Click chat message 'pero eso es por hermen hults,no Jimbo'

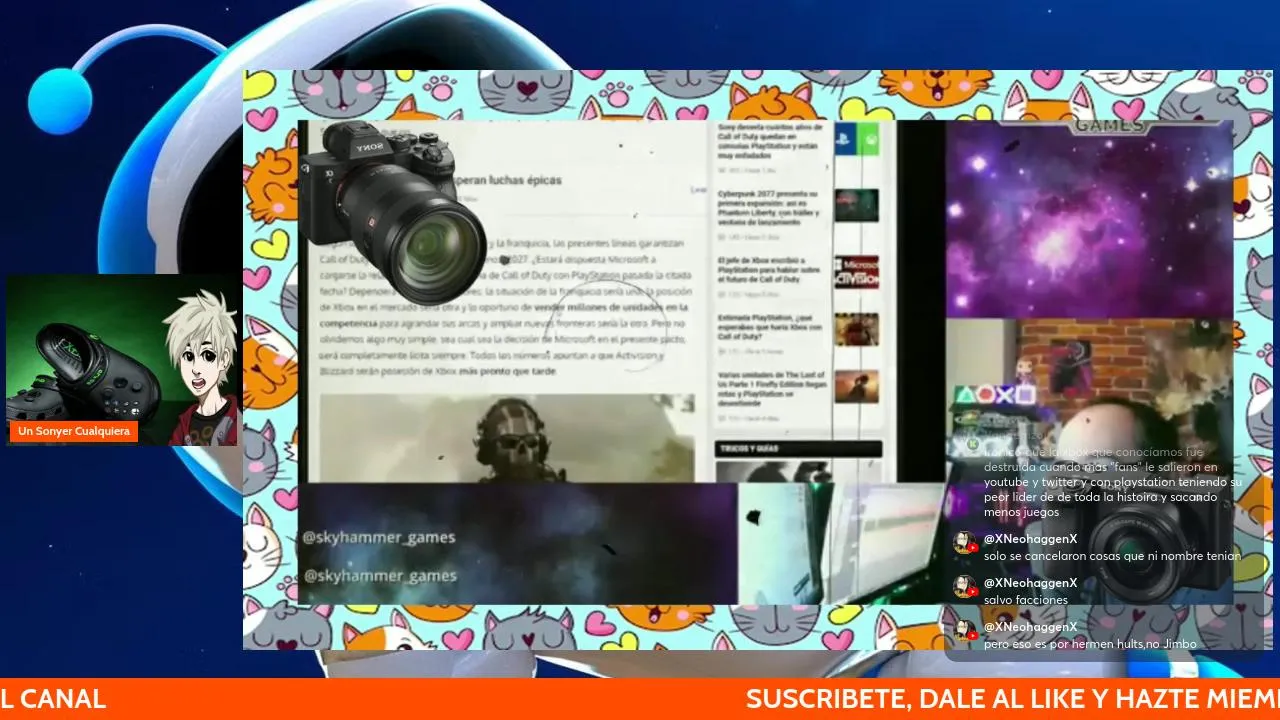(x=1090, y=644)
